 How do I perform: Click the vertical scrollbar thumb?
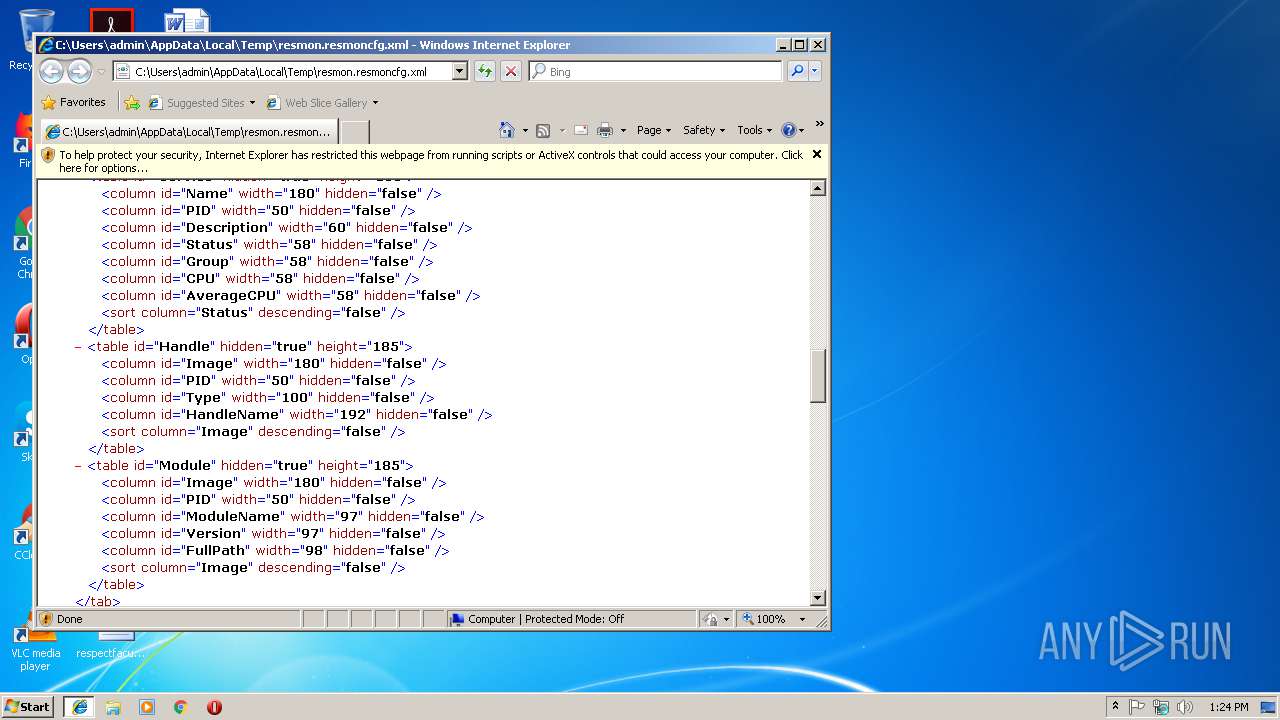(x=817, y=376)
